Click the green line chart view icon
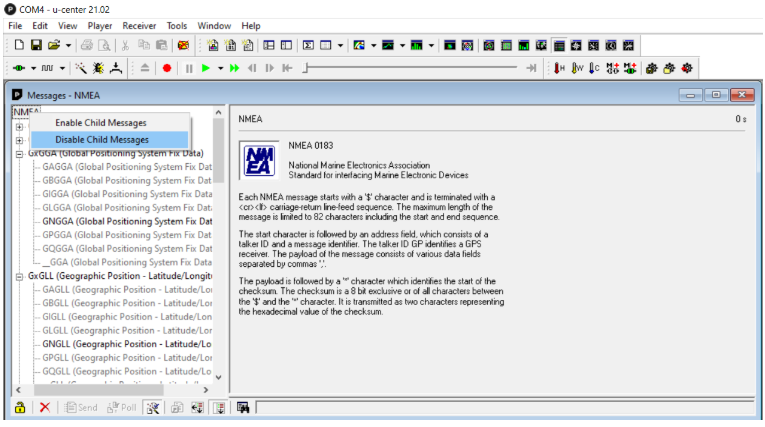 tap(388, 45)
